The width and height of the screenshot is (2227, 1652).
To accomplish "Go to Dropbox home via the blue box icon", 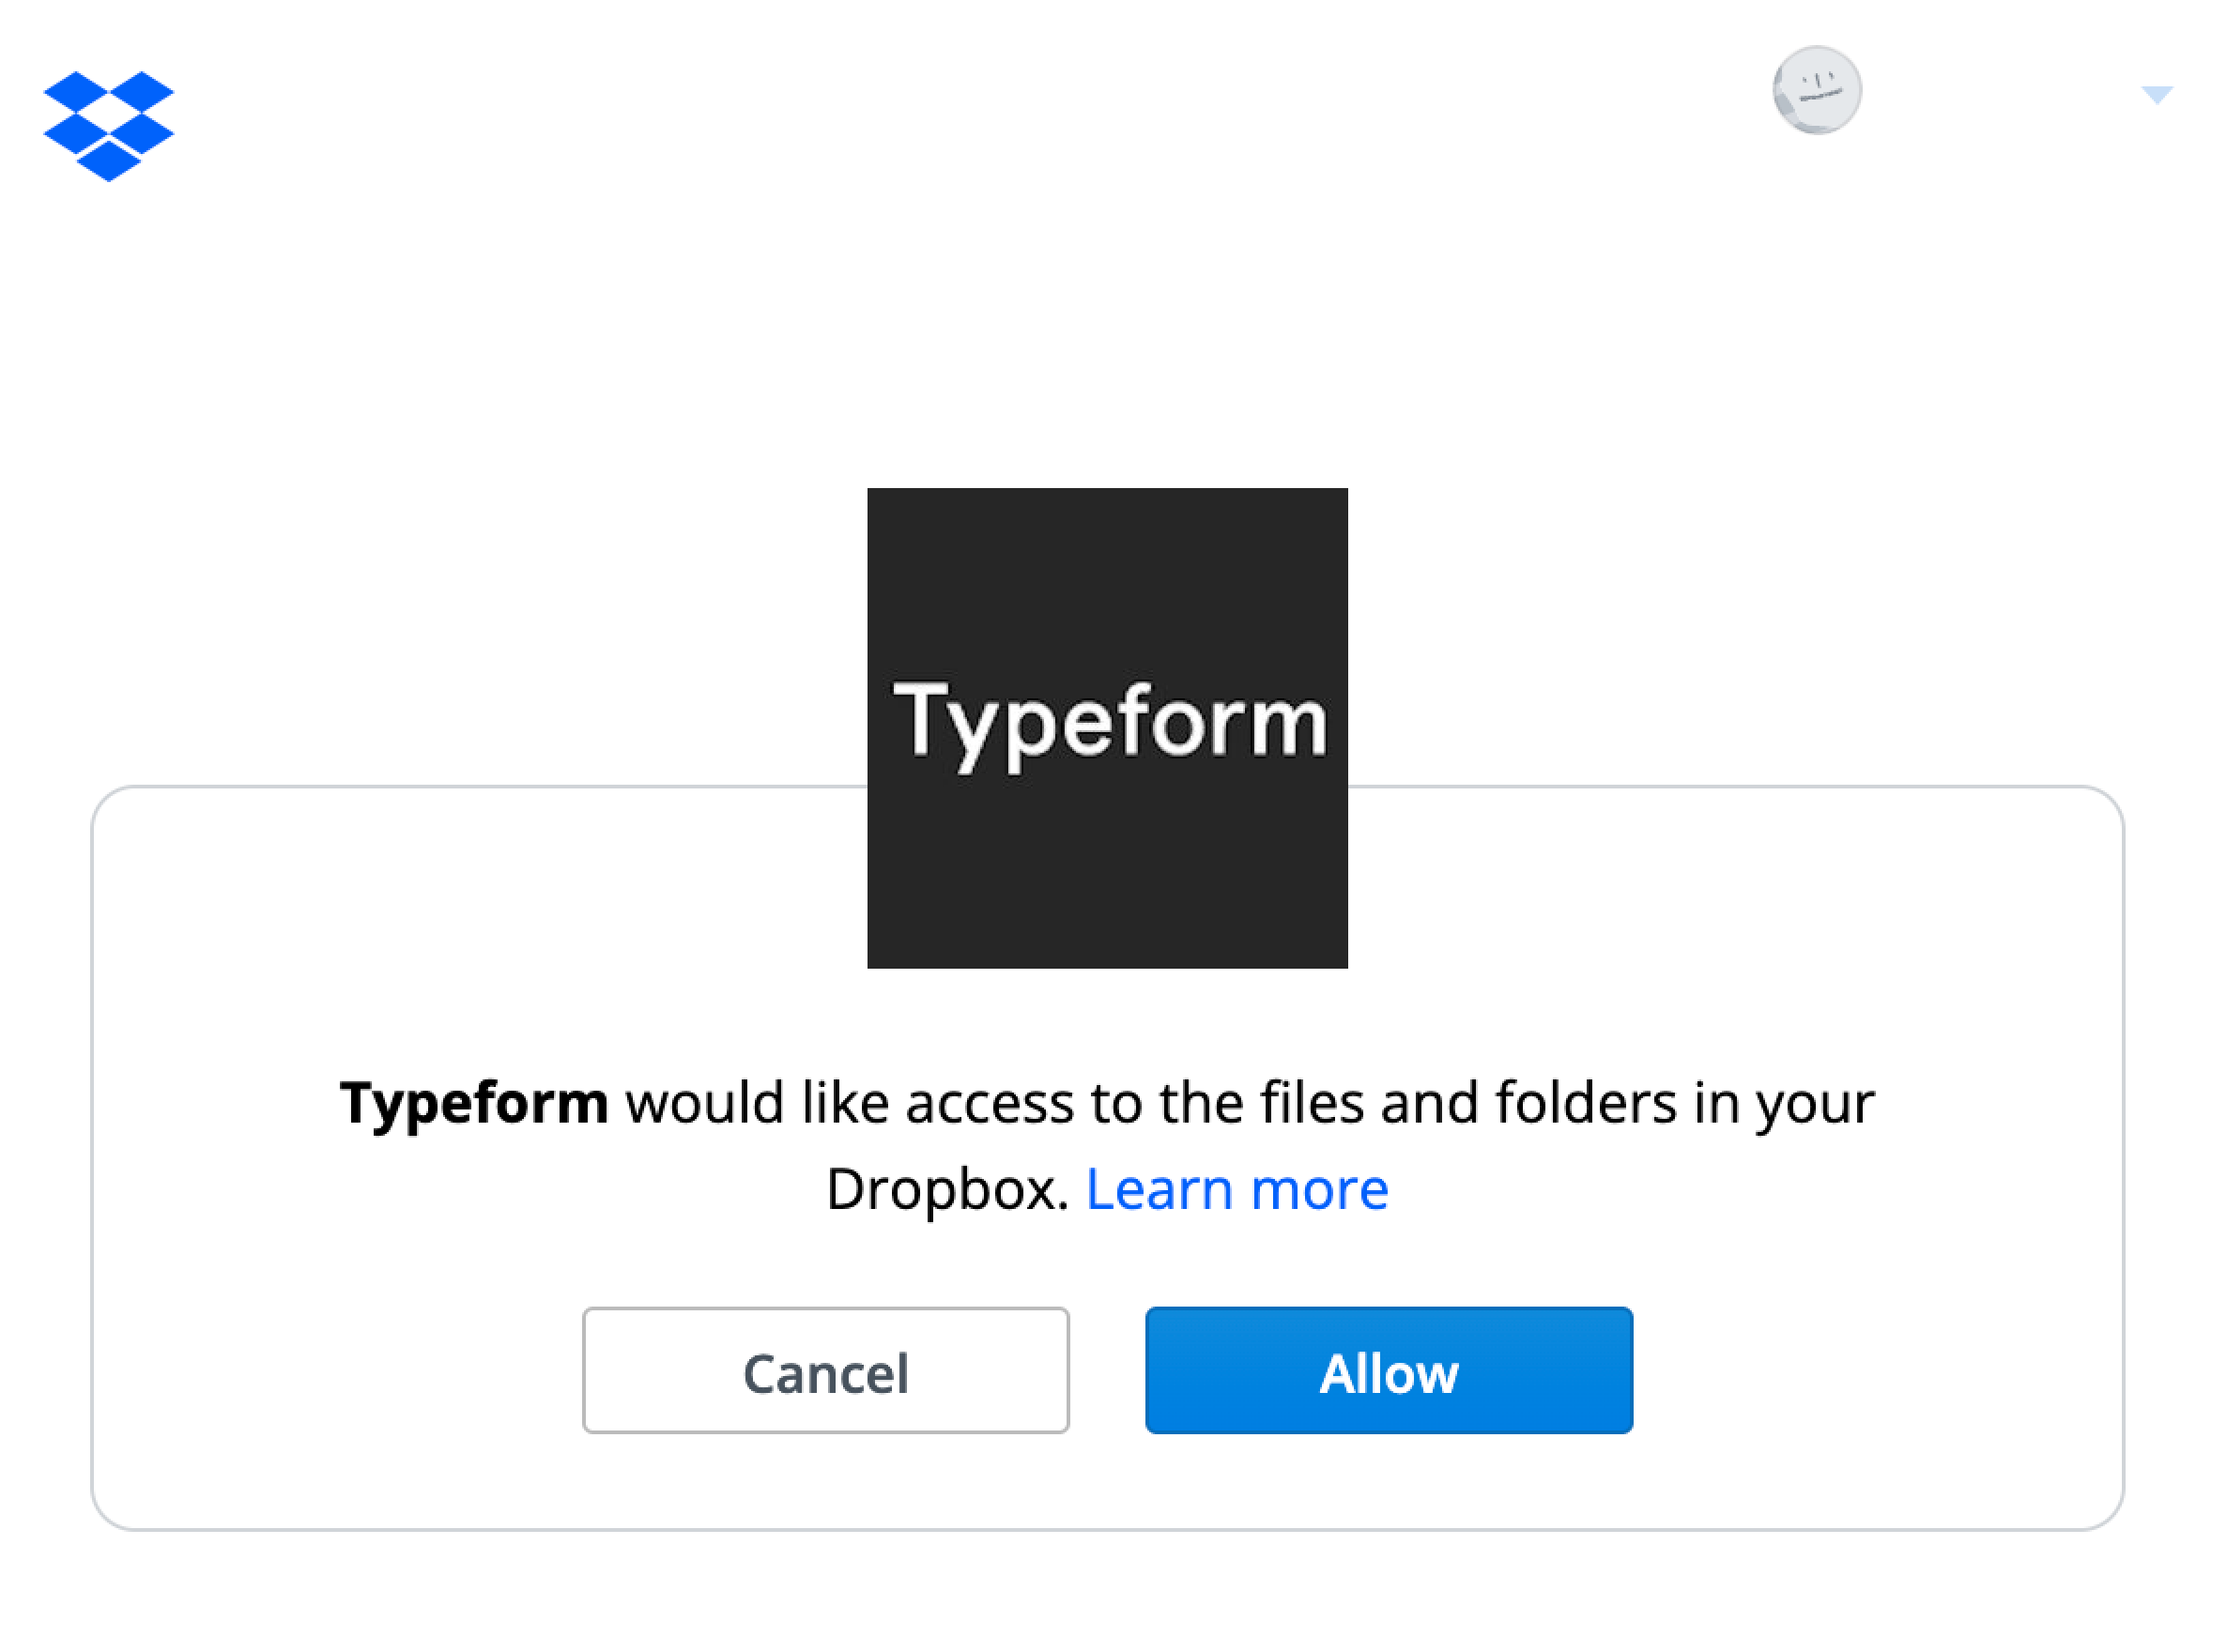I will 109,126.
